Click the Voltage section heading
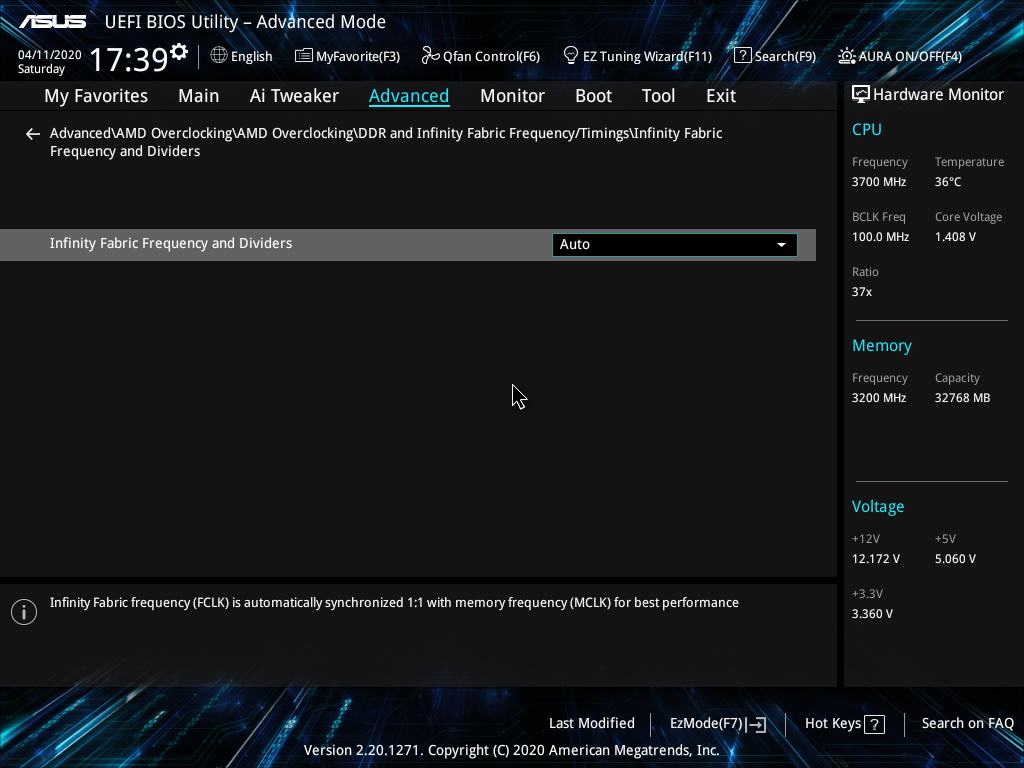 [878, 507]
